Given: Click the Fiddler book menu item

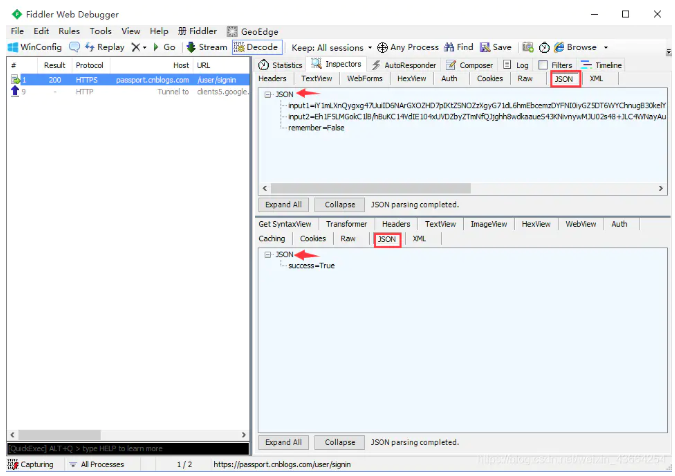Looking at the screenshot, I should 197,31.
